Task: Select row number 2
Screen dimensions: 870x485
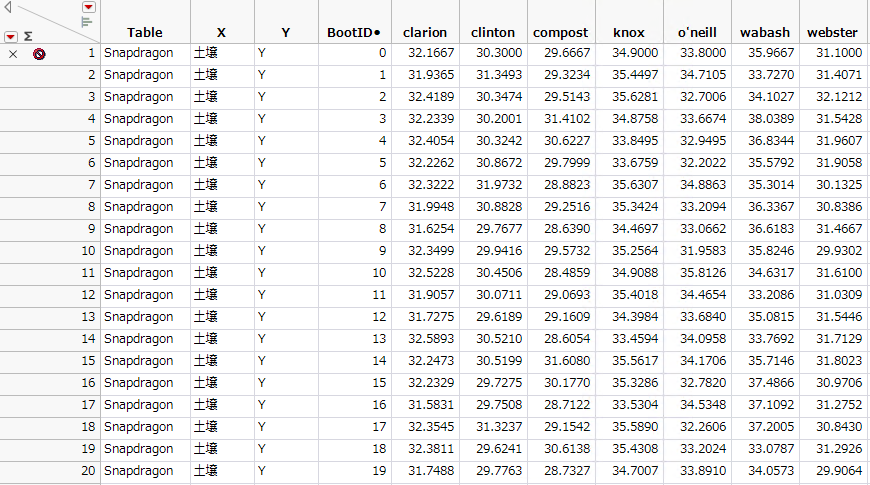Action: click(92, 75)
